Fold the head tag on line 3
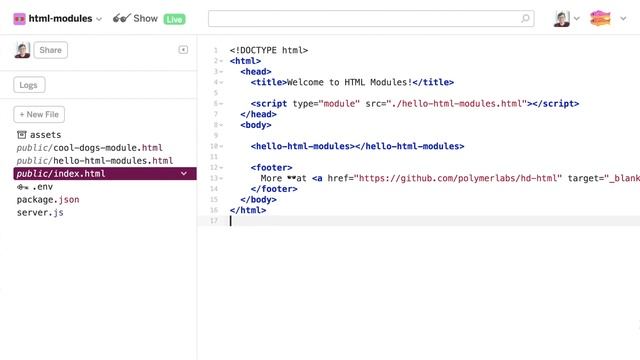640x360 pixels. (x=221, y=72)
